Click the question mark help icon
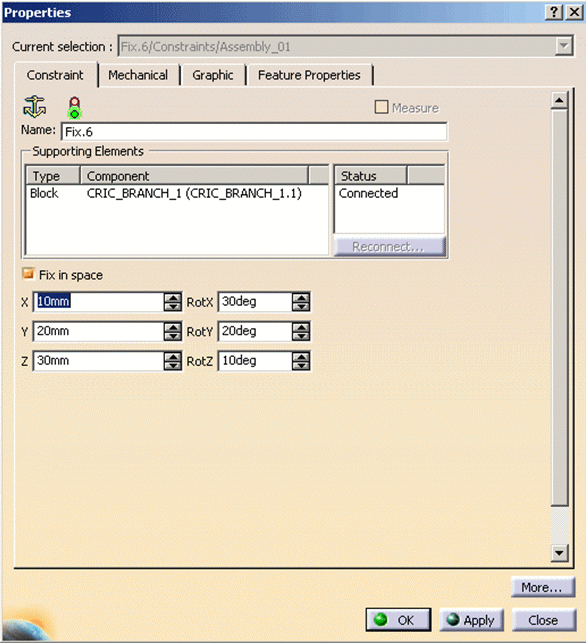586x644 pixels. (x=554, y=12)
